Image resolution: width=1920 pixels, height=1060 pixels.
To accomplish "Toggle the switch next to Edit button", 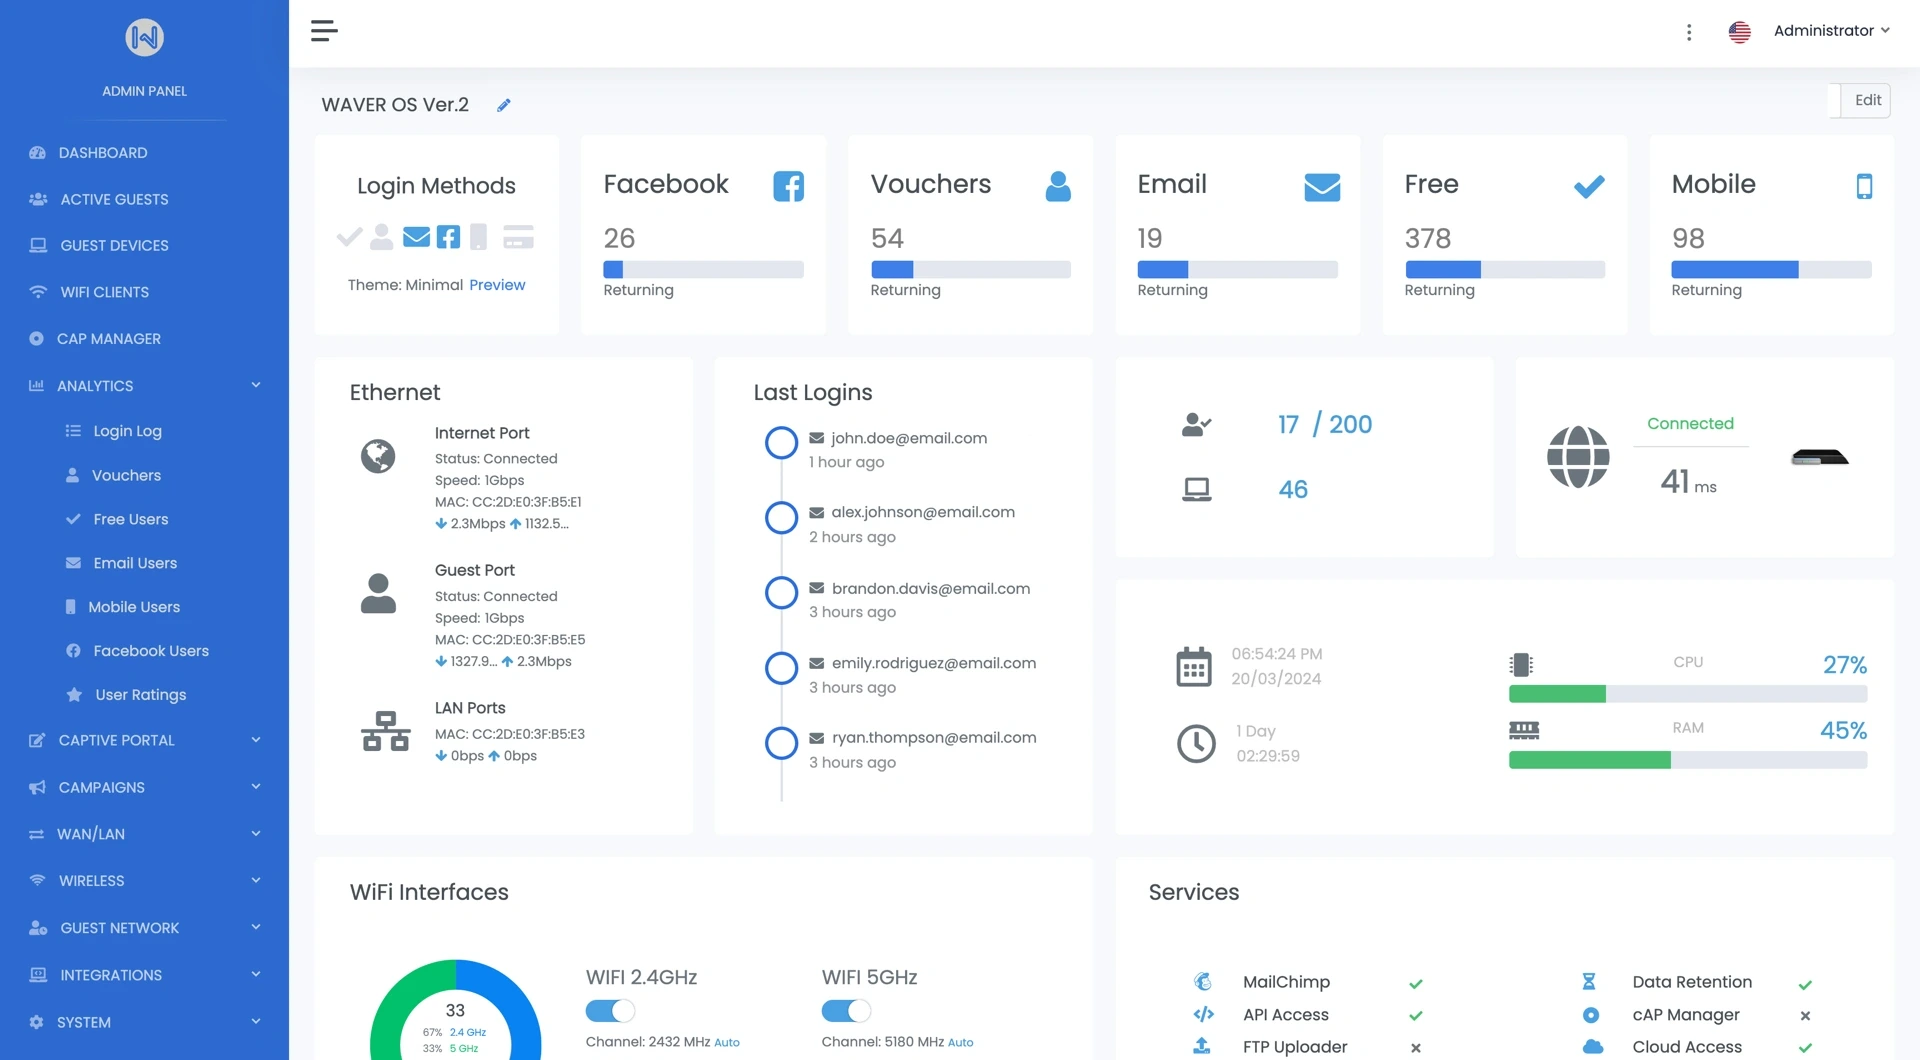I will pos(1834,100).
